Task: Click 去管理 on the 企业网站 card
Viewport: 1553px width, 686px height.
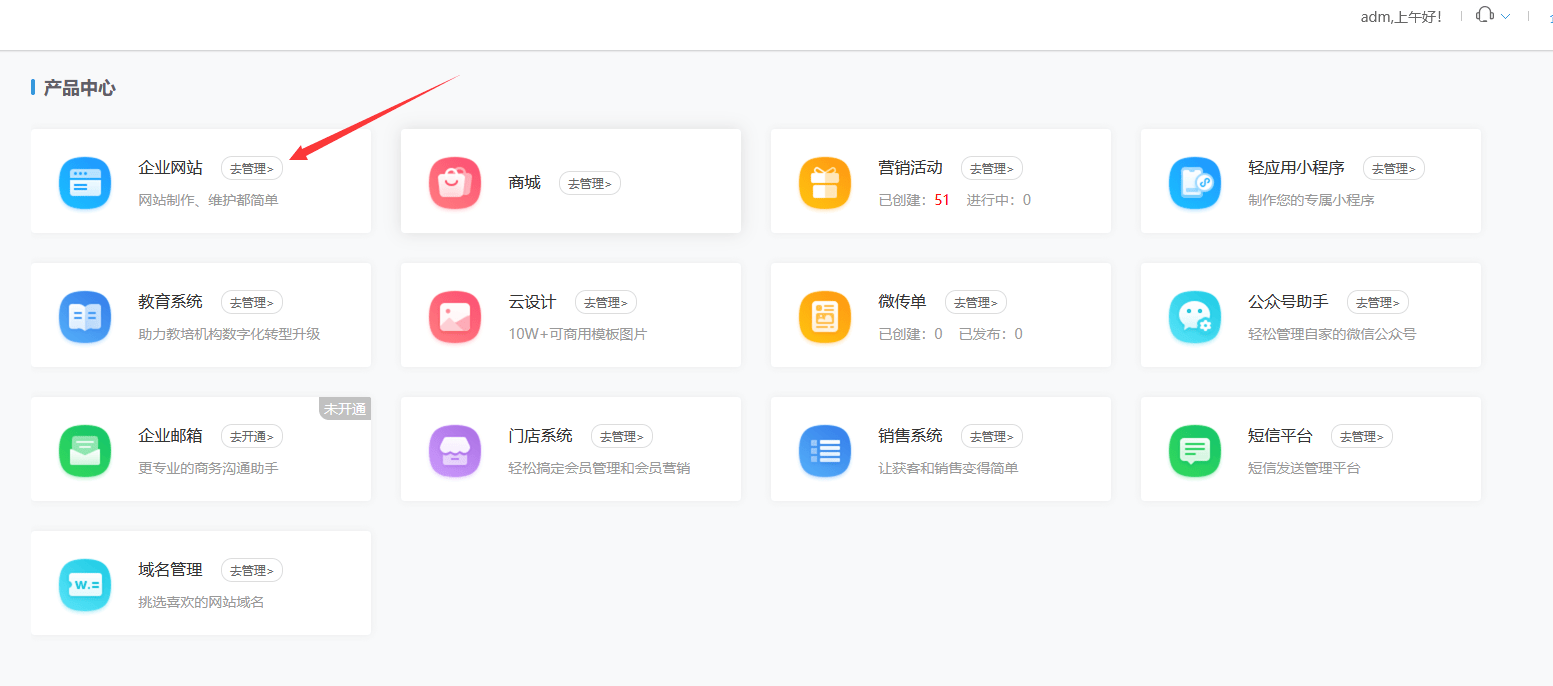Action: 251,168
